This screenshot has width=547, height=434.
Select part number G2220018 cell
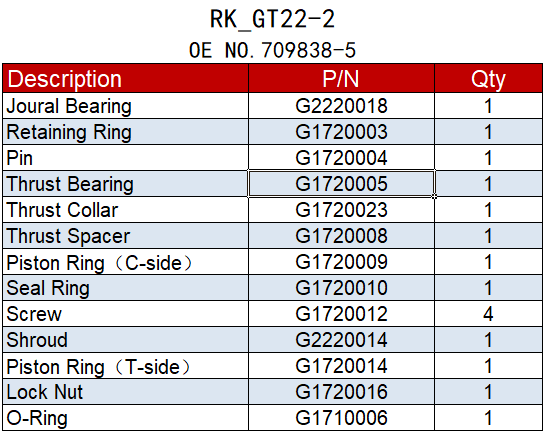(341, 106)
